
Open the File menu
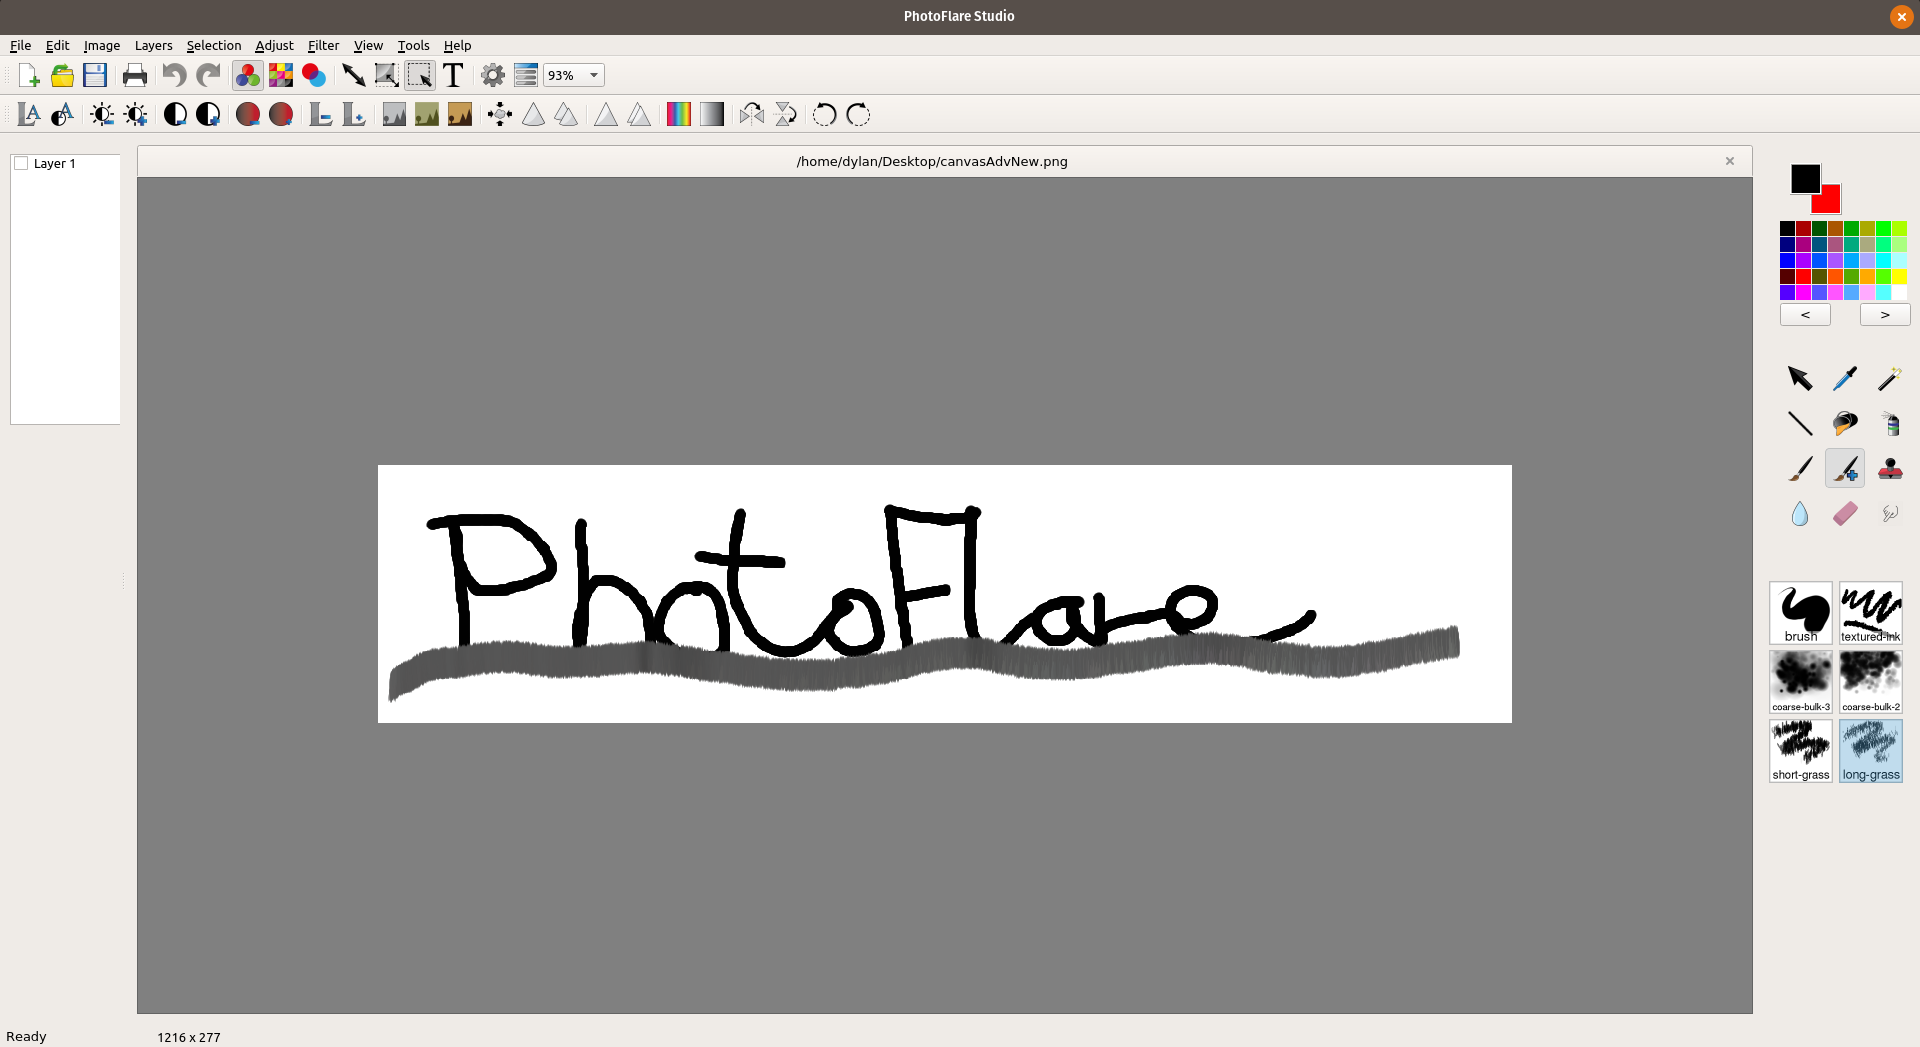pos(21,46)
